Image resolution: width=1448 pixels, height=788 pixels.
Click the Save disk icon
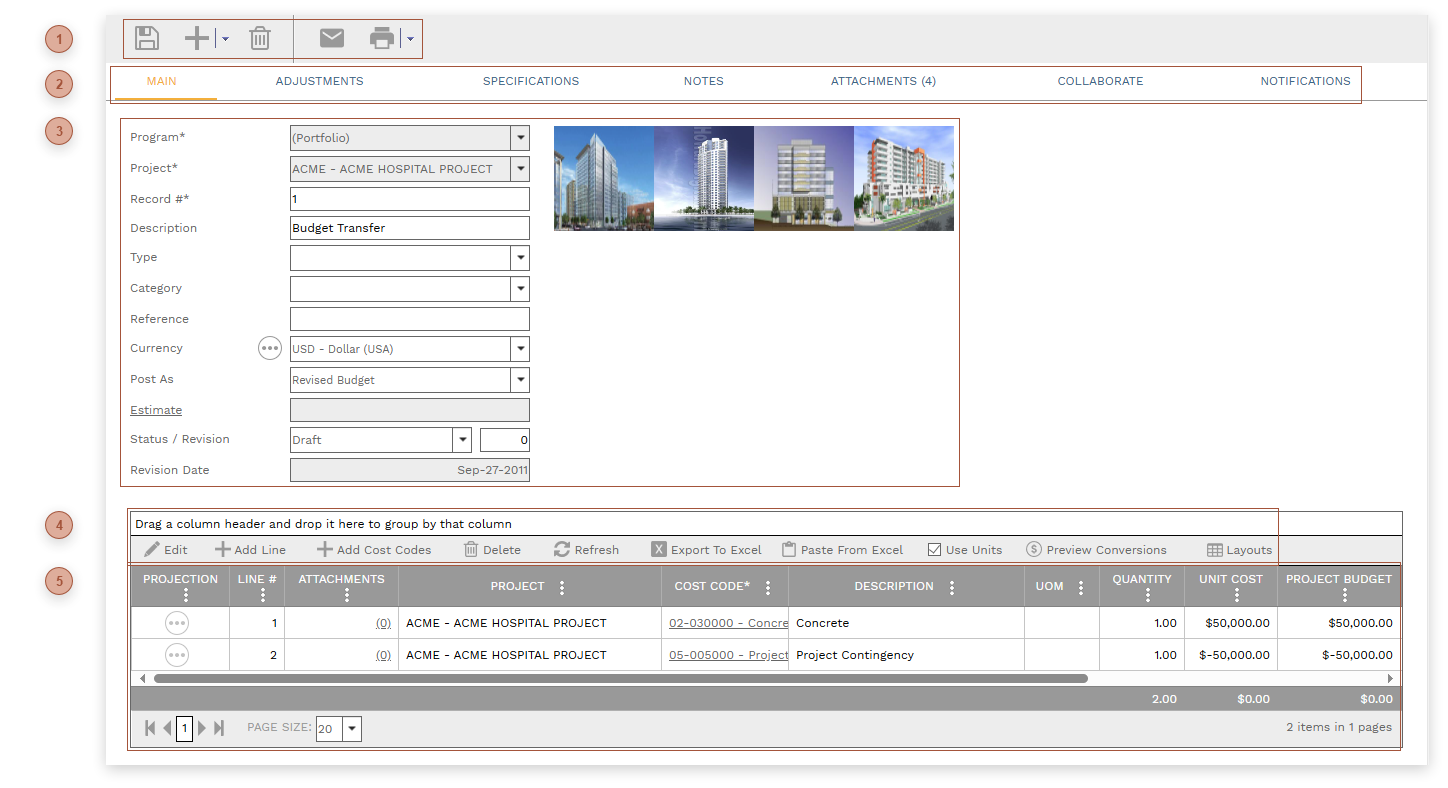click(x=147, y=39)
